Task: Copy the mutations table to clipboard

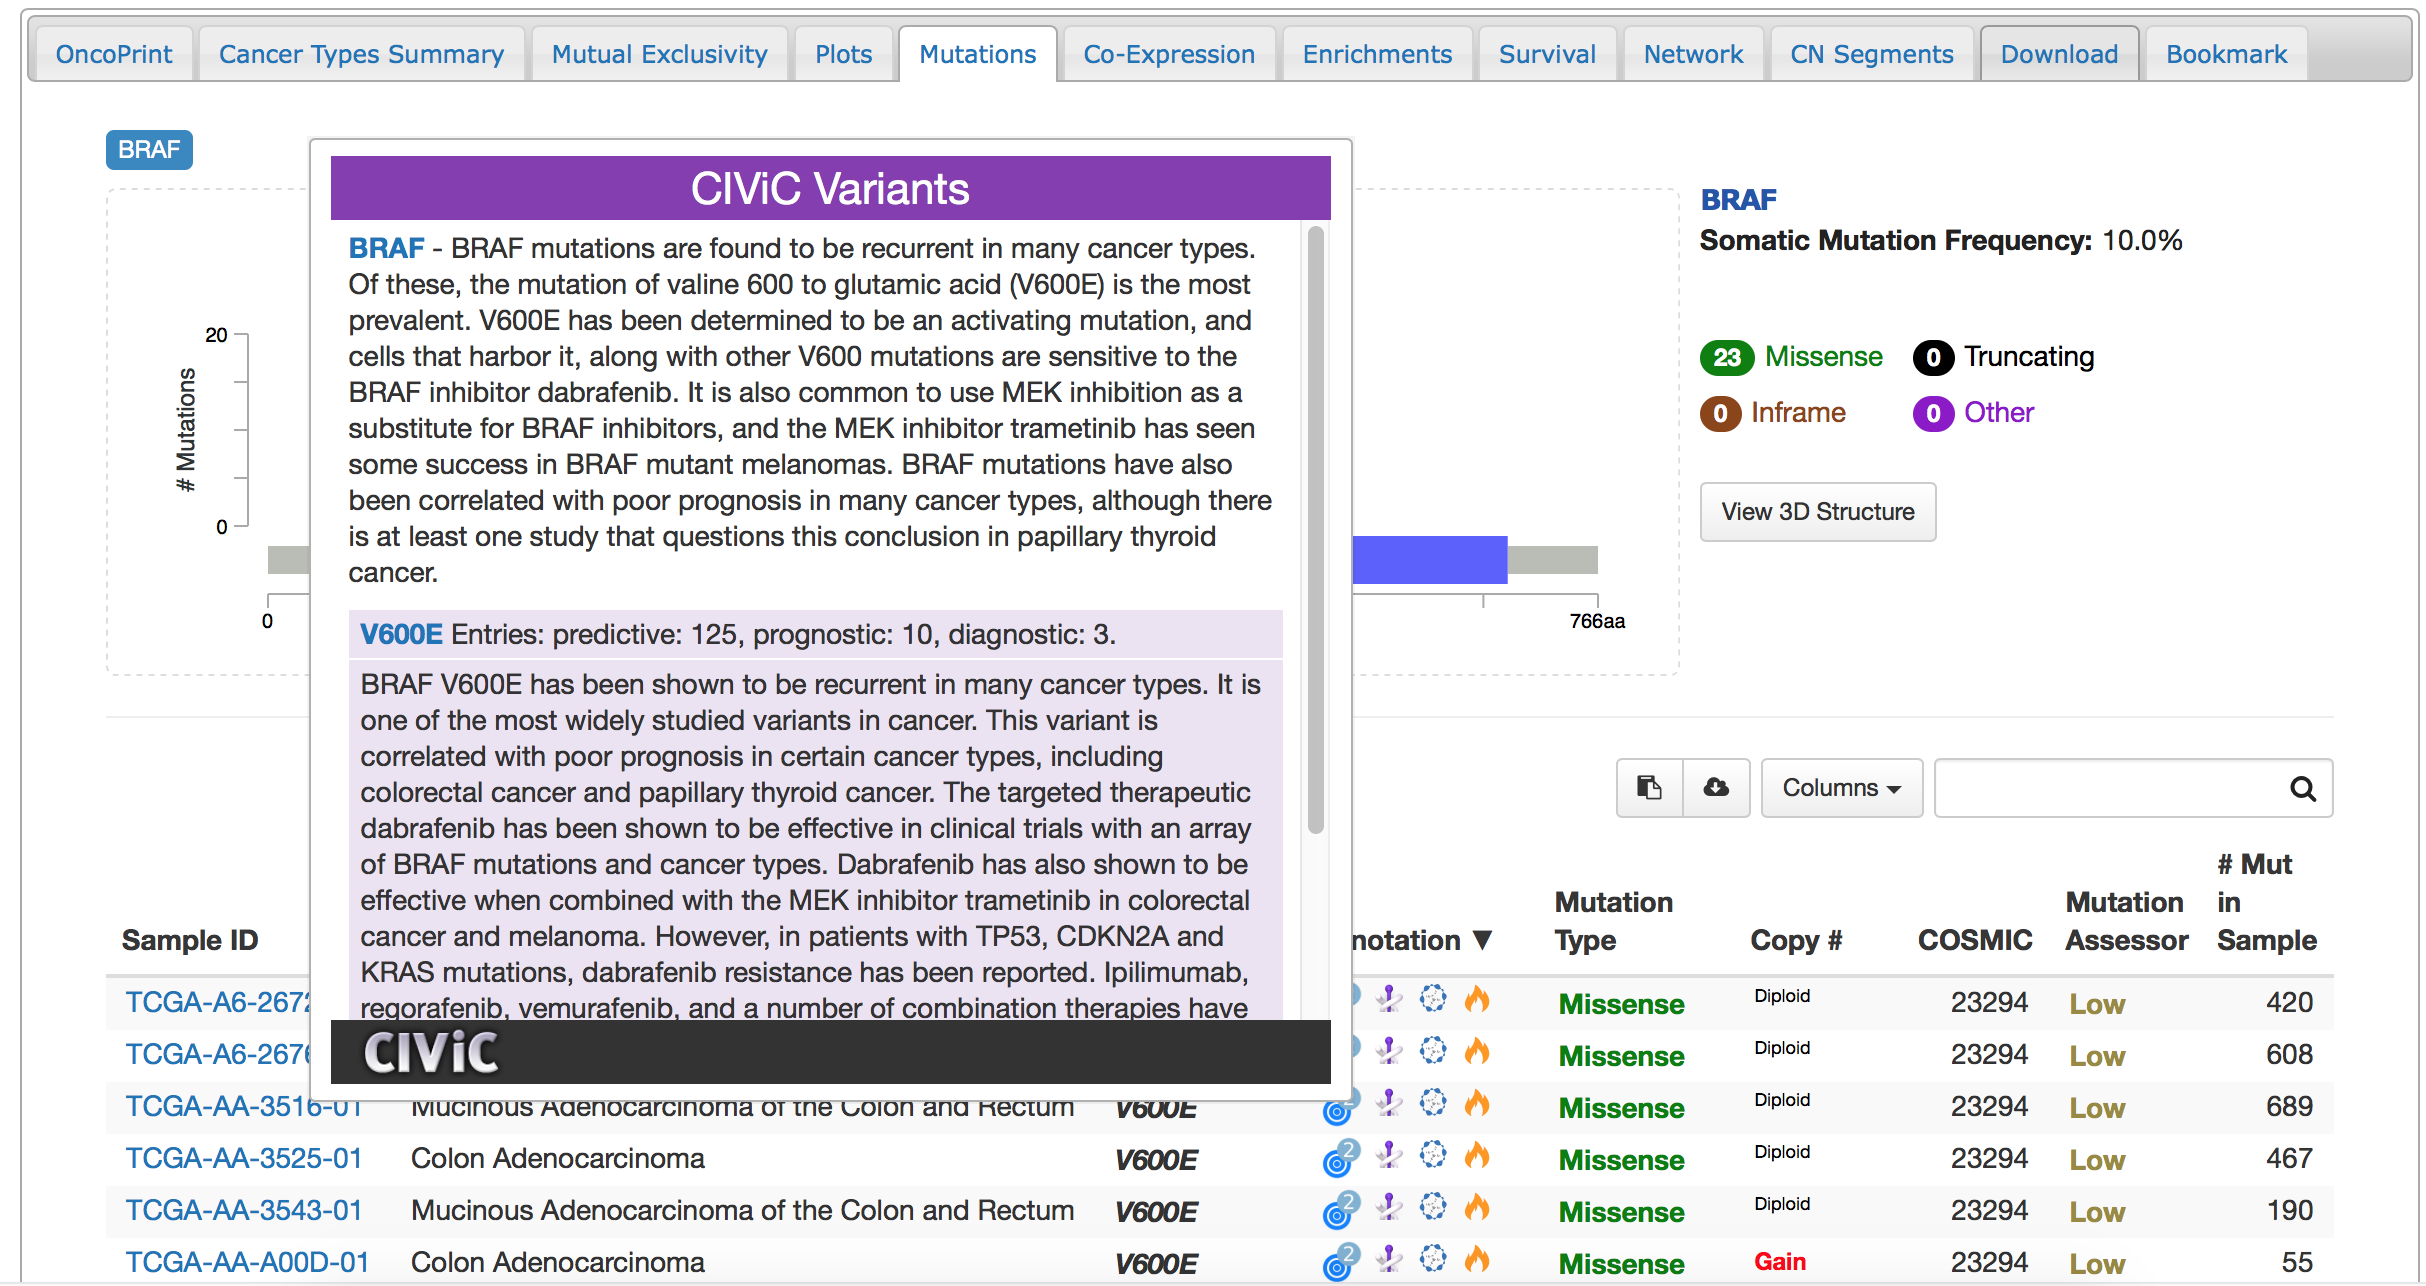Action: click(x=1649, y=788)
